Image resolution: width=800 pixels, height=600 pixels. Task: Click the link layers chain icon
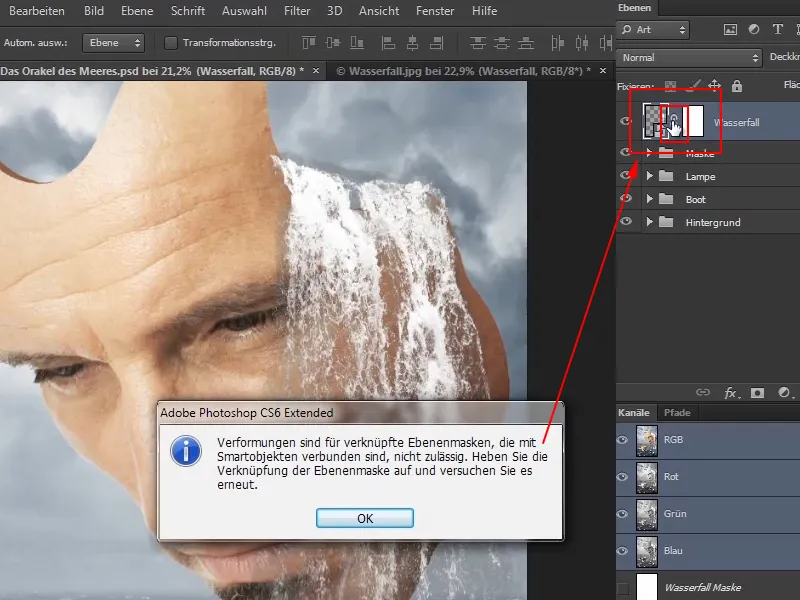(x=703, y=392)
